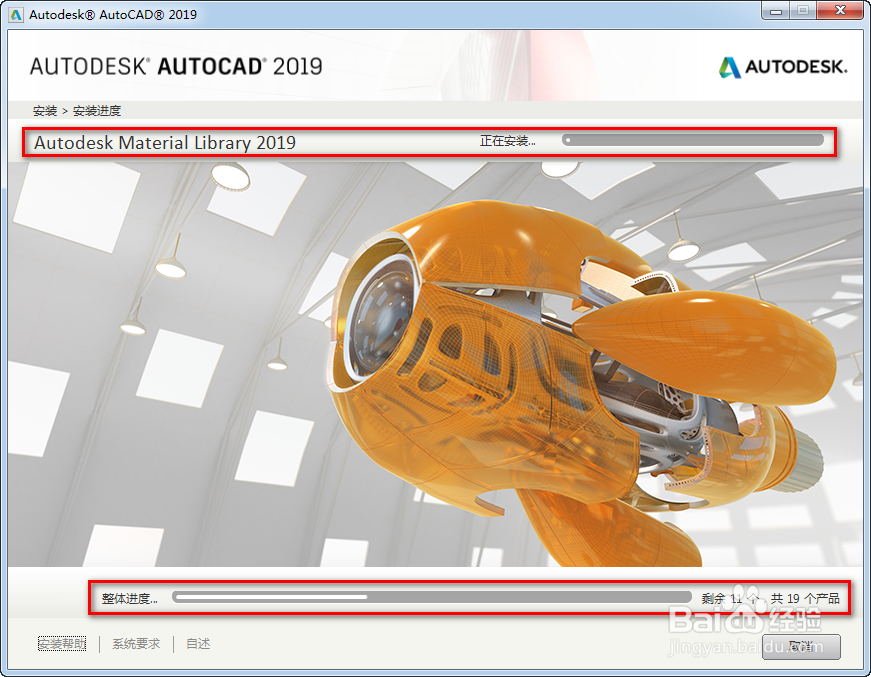Screen dimensions: 871x677
Task: Open the 自述 link
Action: click(198, 644)
